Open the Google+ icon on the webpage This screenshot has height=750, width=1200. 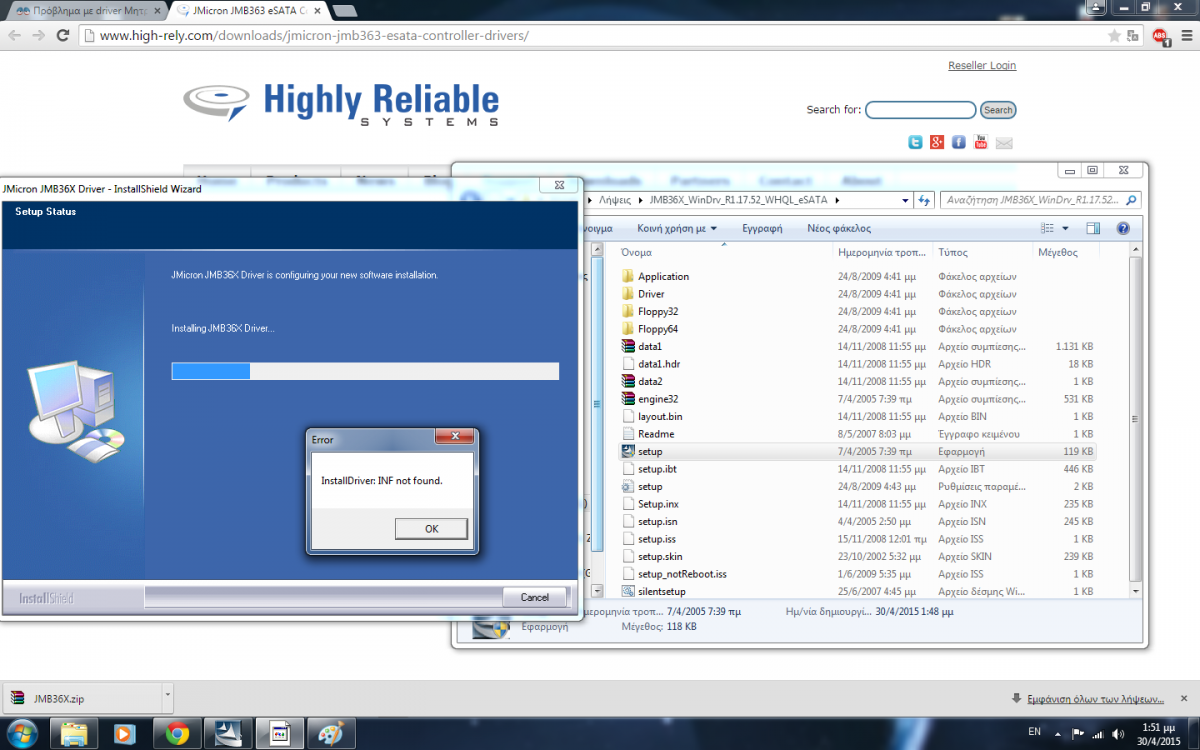(937, 143)
